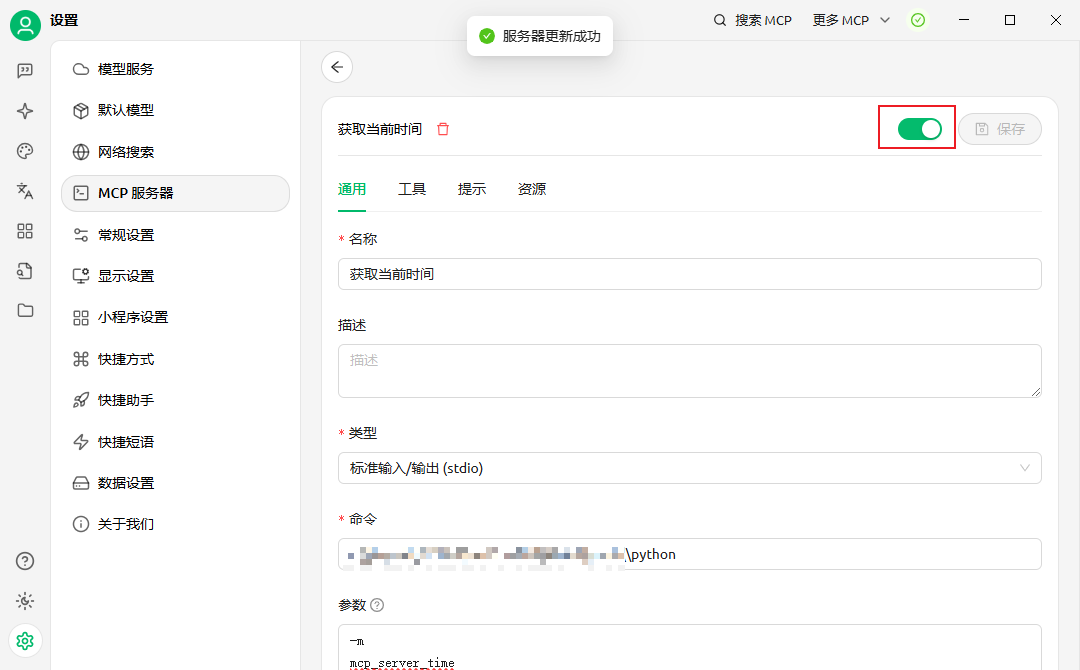Open 快捷助手 settings
This screenshot has height=670, width=1080.
pyautogui.click(x=175, y=400)
